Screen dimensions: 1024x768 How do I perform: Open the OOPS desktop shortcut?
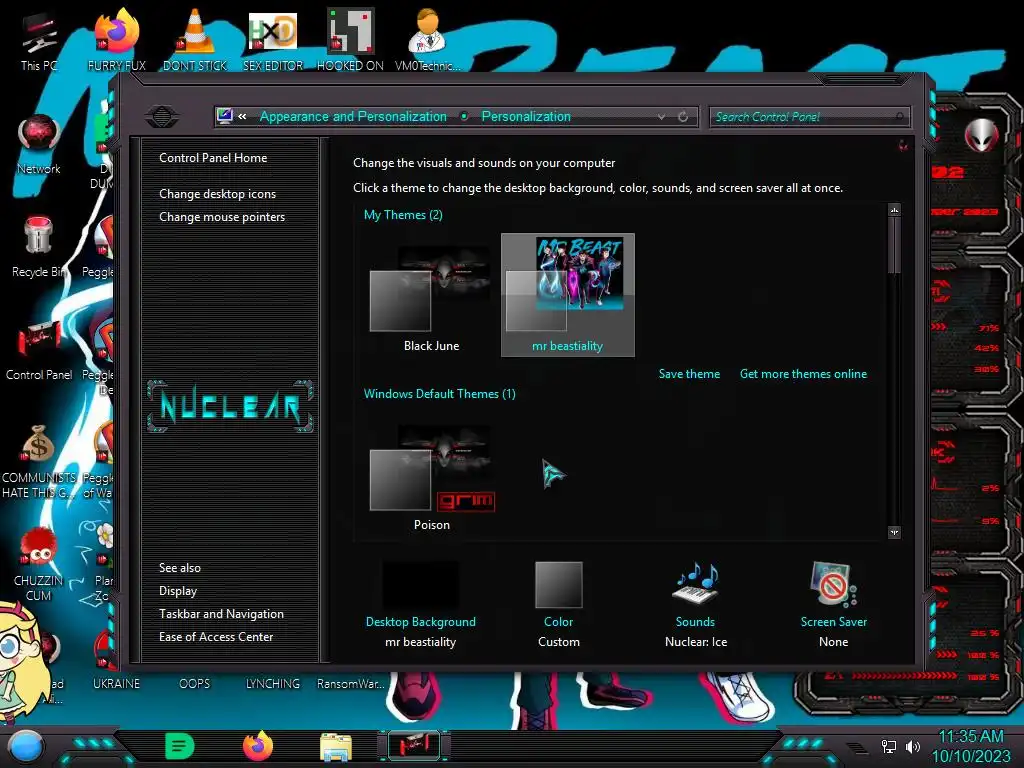click(x=195, y=684)
